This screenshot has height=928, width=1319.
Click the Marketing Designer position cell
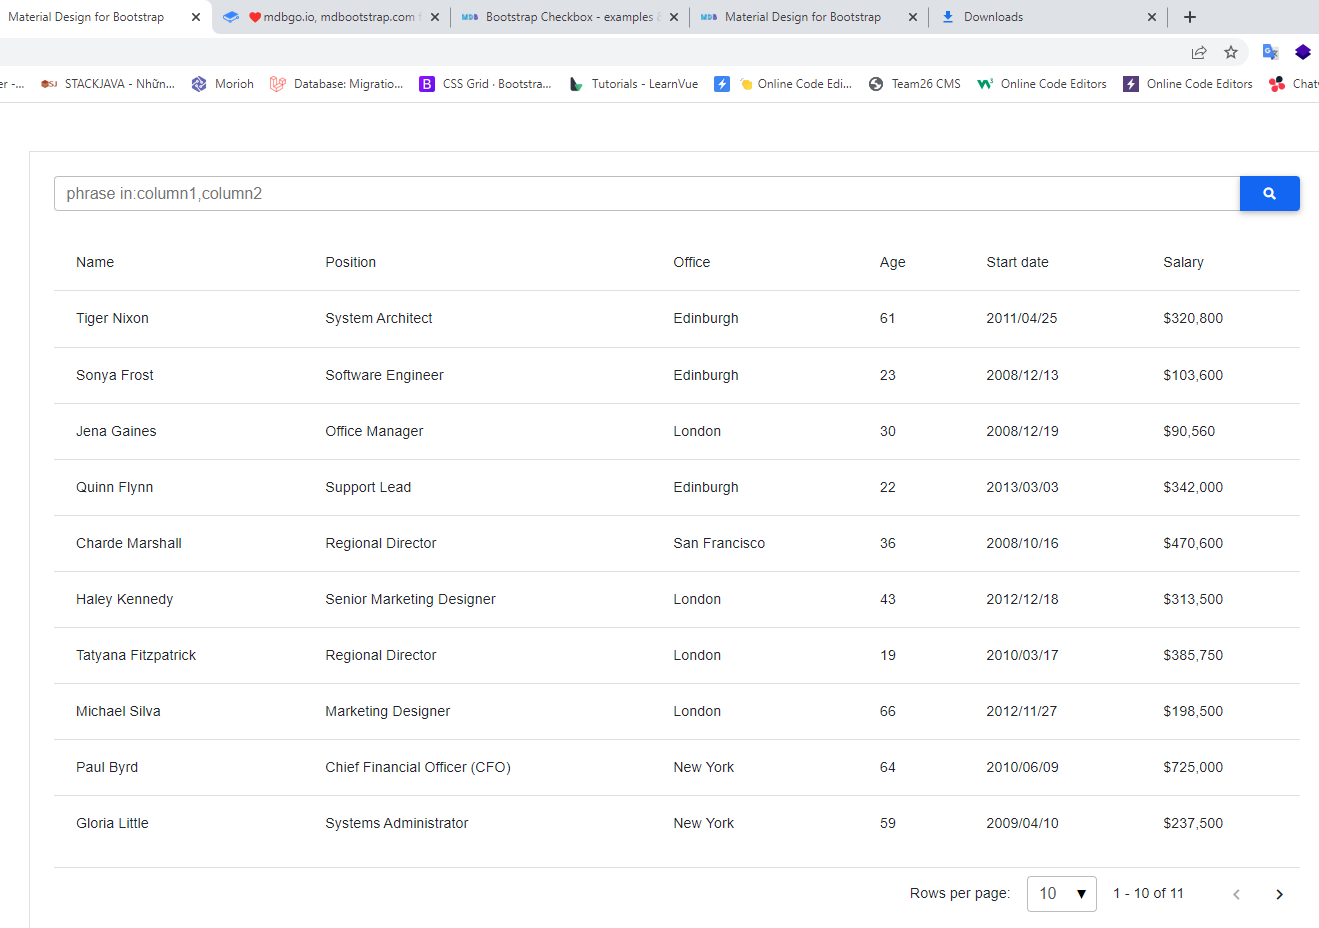point(387,711)
